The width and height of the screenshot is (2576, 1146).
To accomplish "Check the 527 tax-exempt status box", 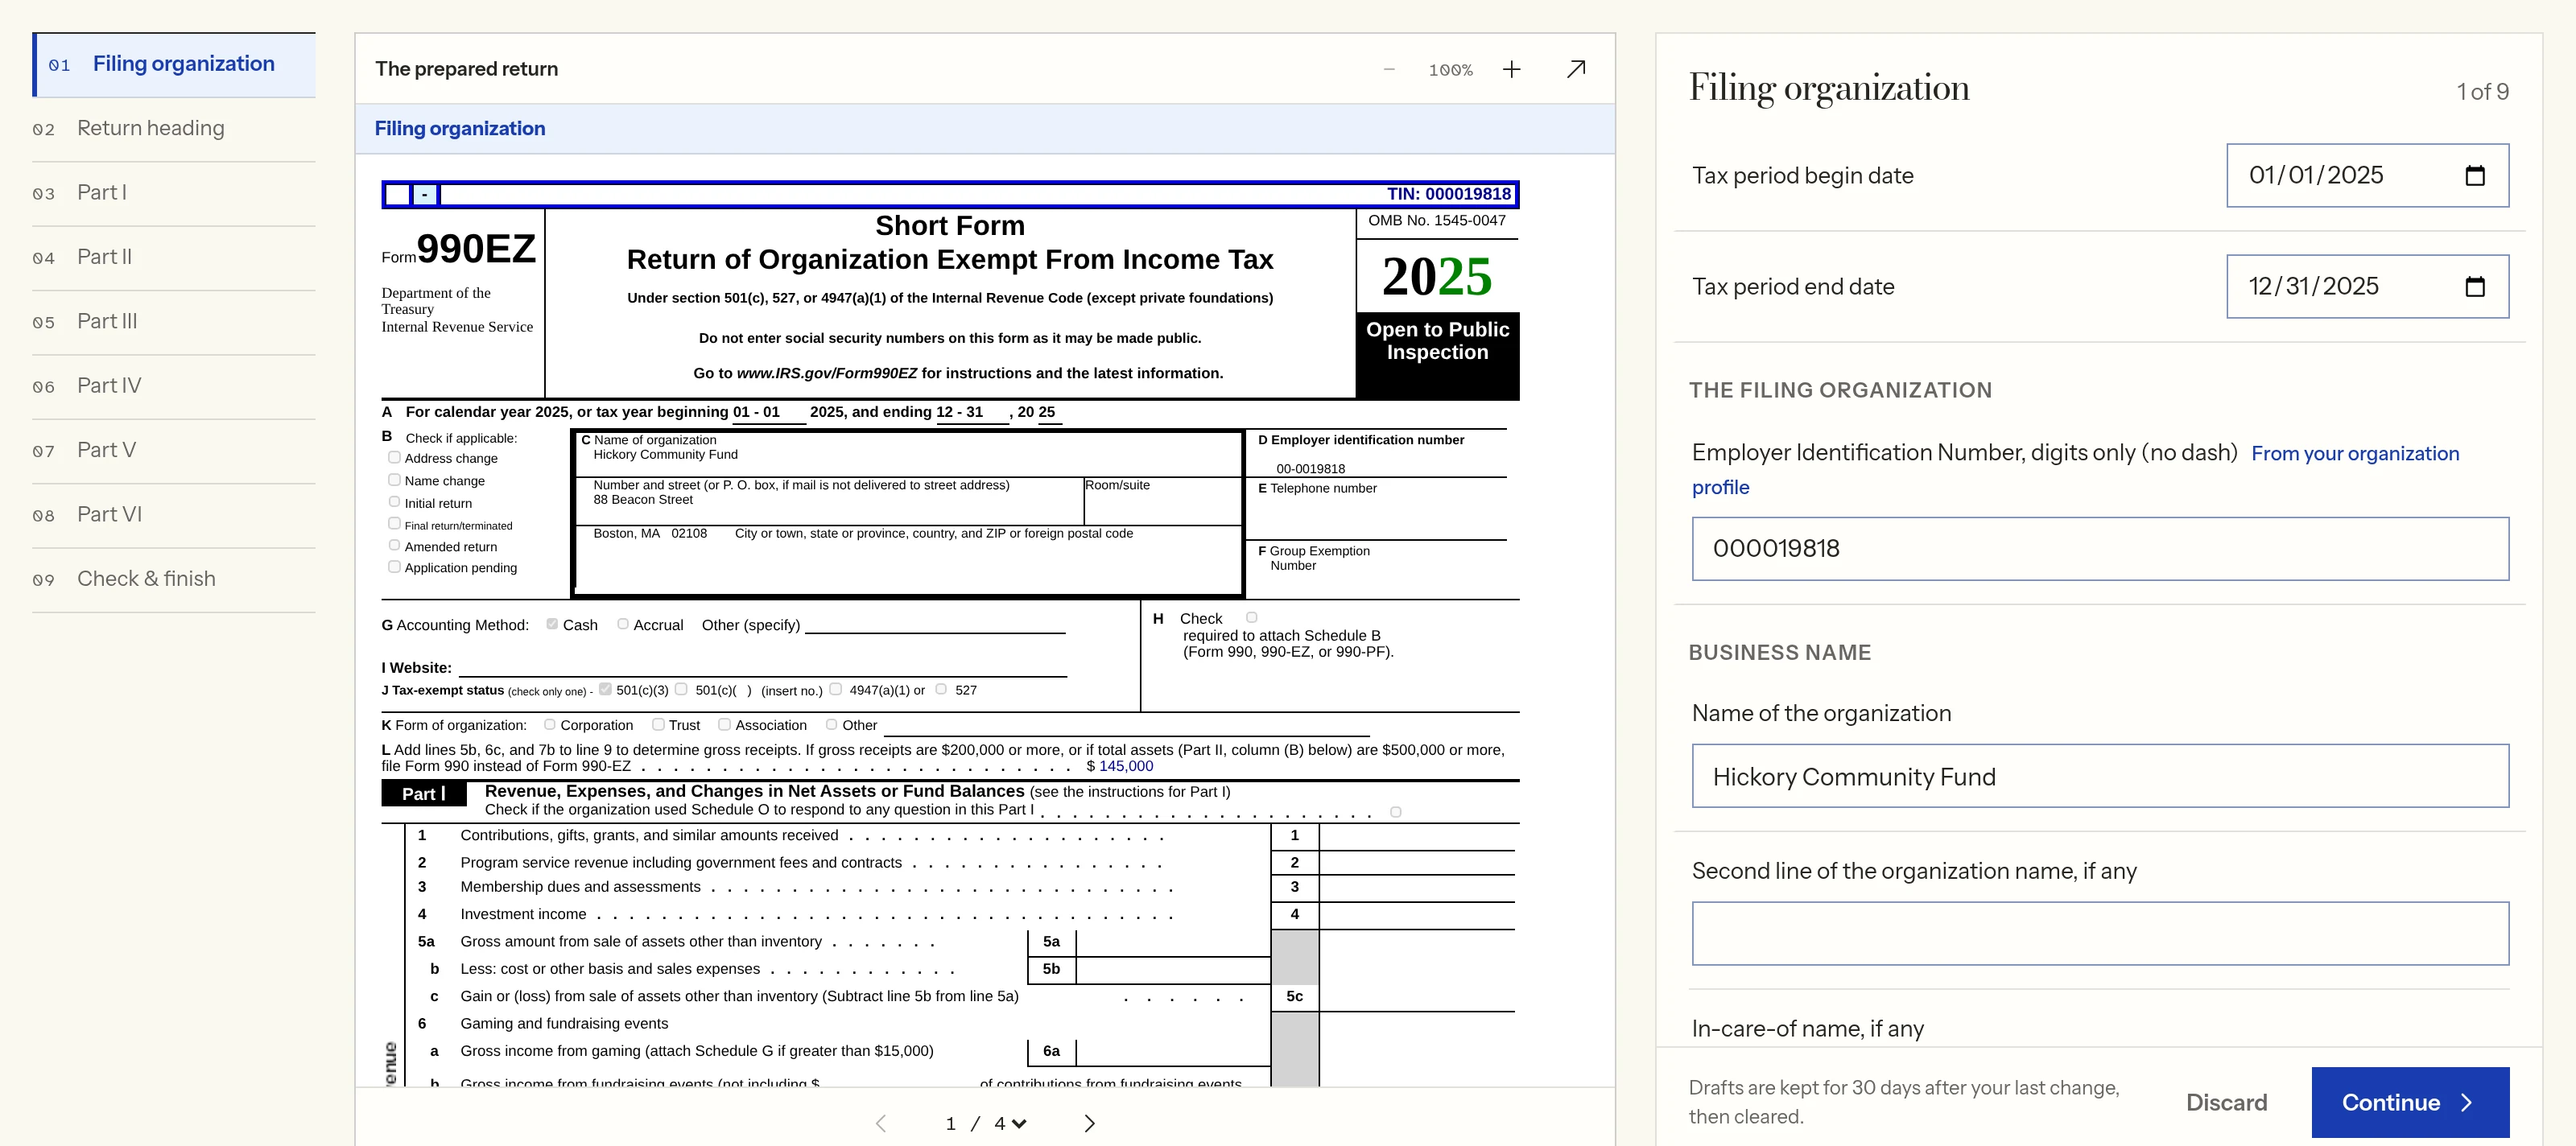I will pyautogui.click(x=941, y=689).
